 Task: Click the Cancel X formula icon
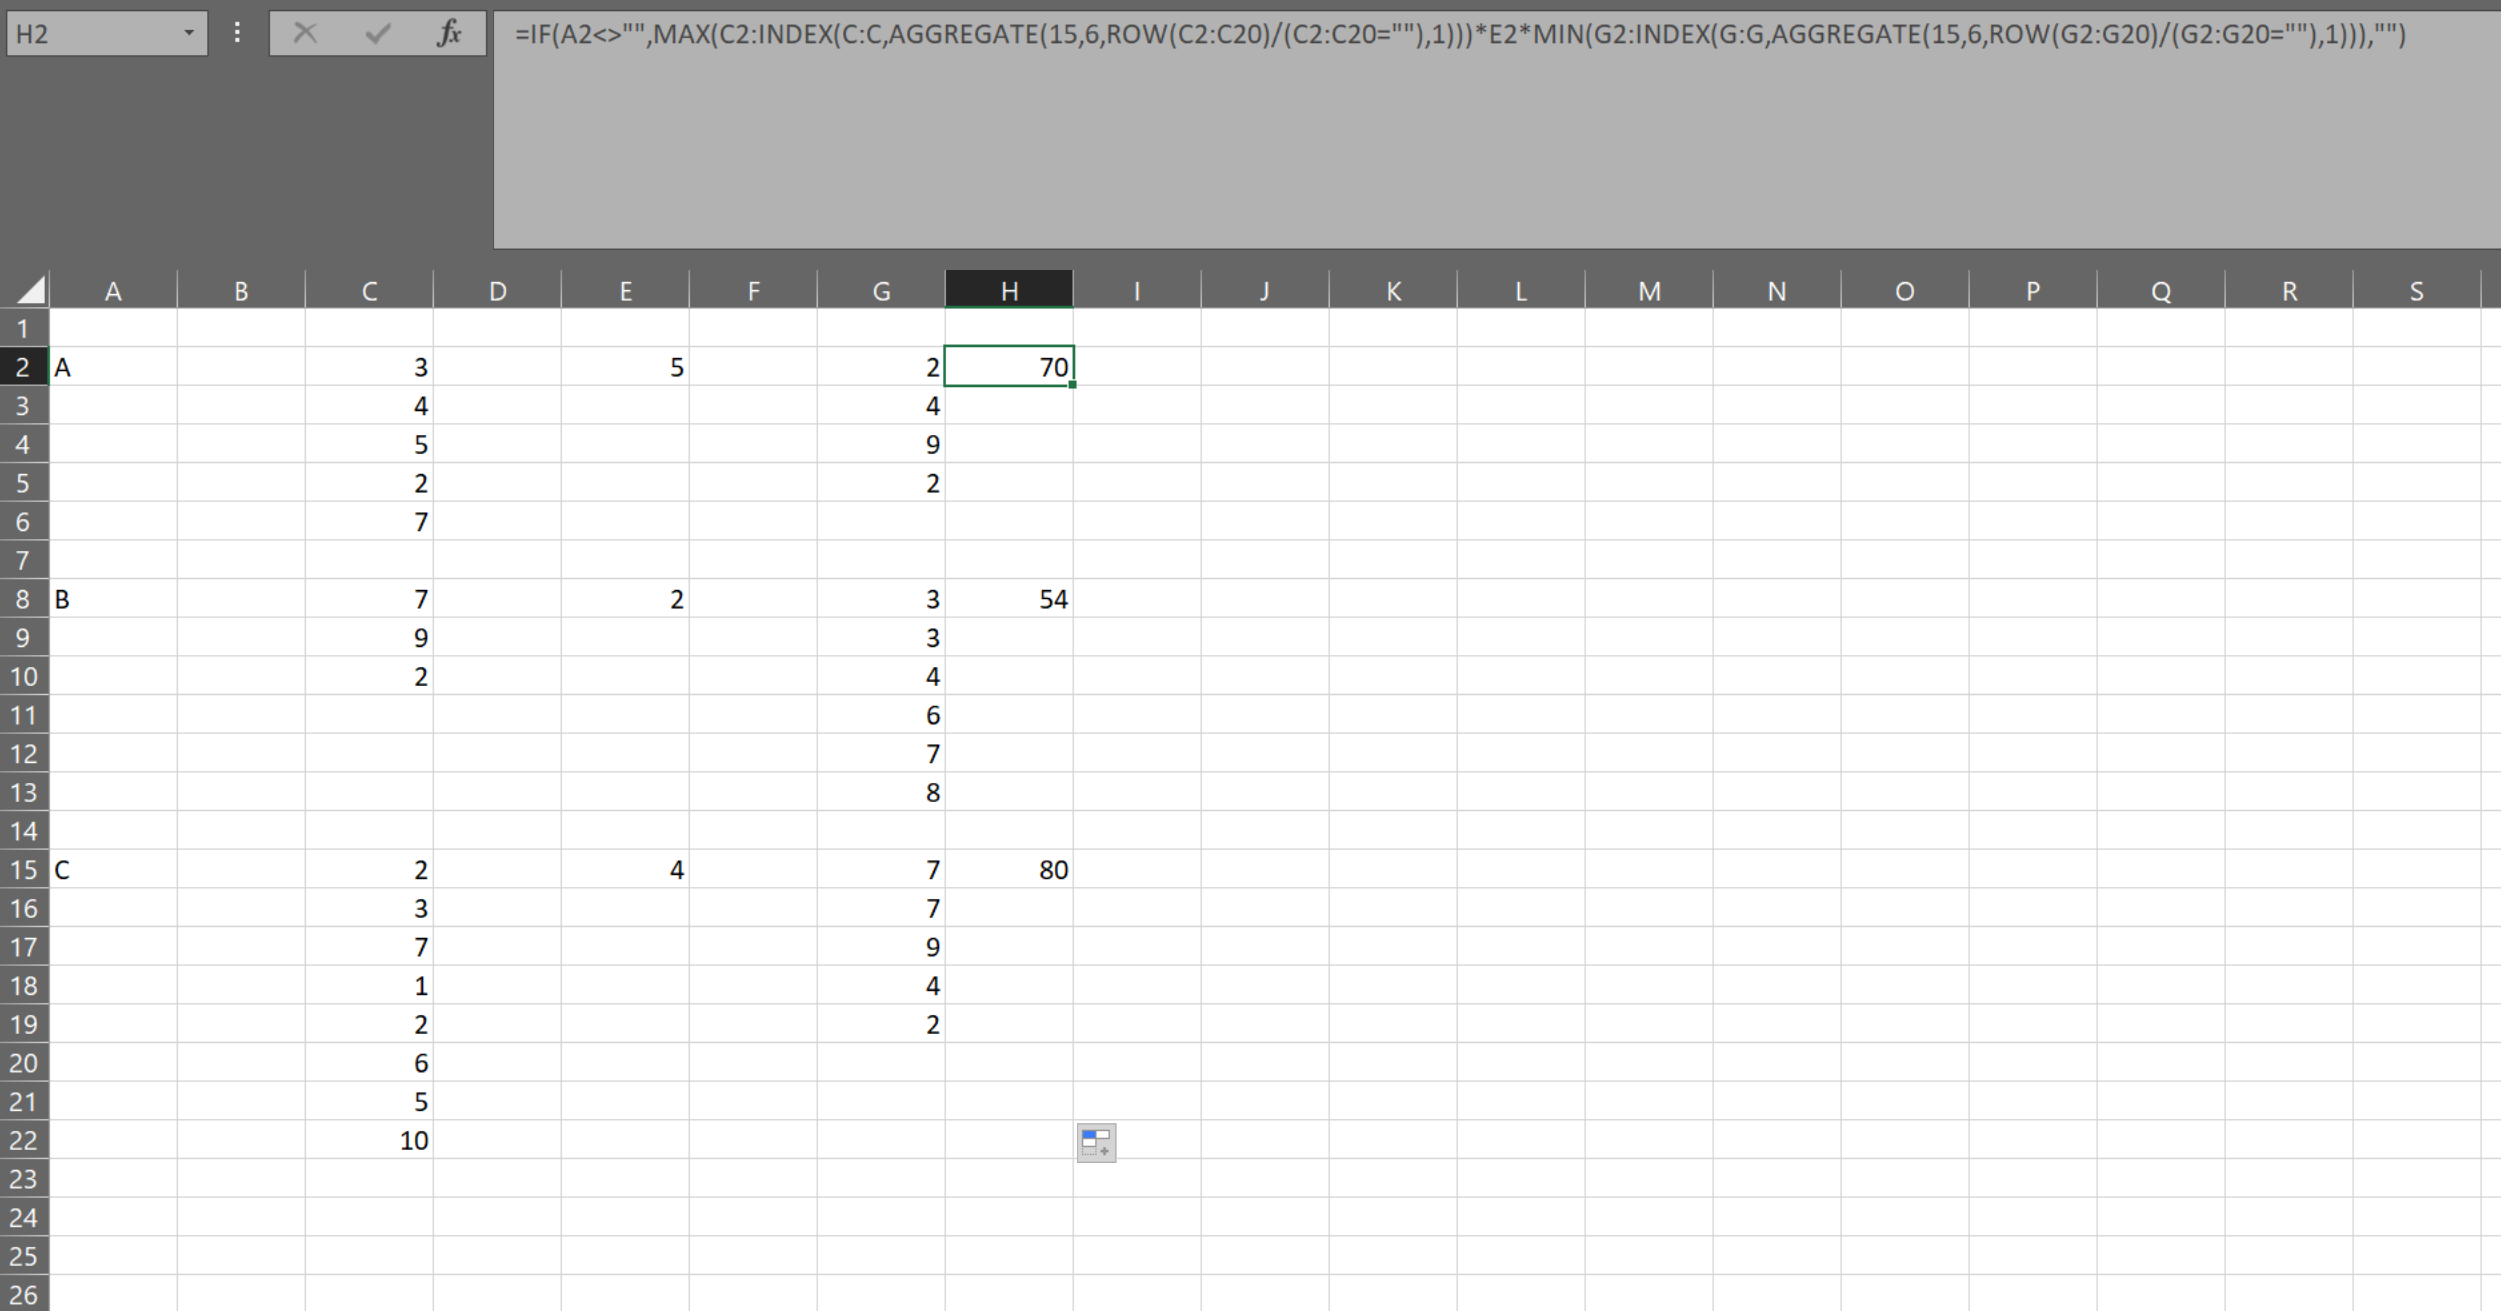pyautogui.click(x=305, y=34)
